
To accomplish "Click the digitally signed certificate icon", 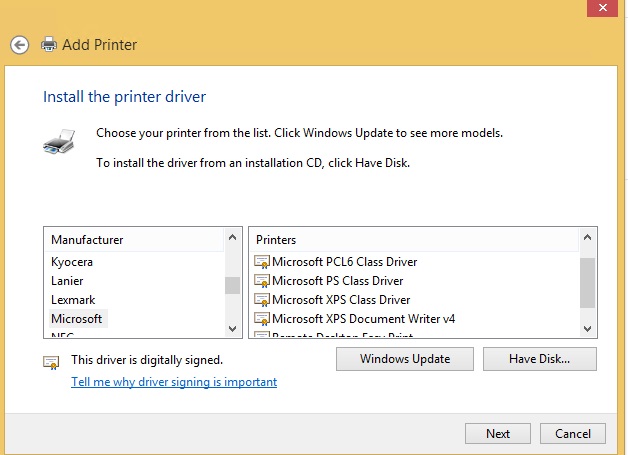I will (51, 362).
